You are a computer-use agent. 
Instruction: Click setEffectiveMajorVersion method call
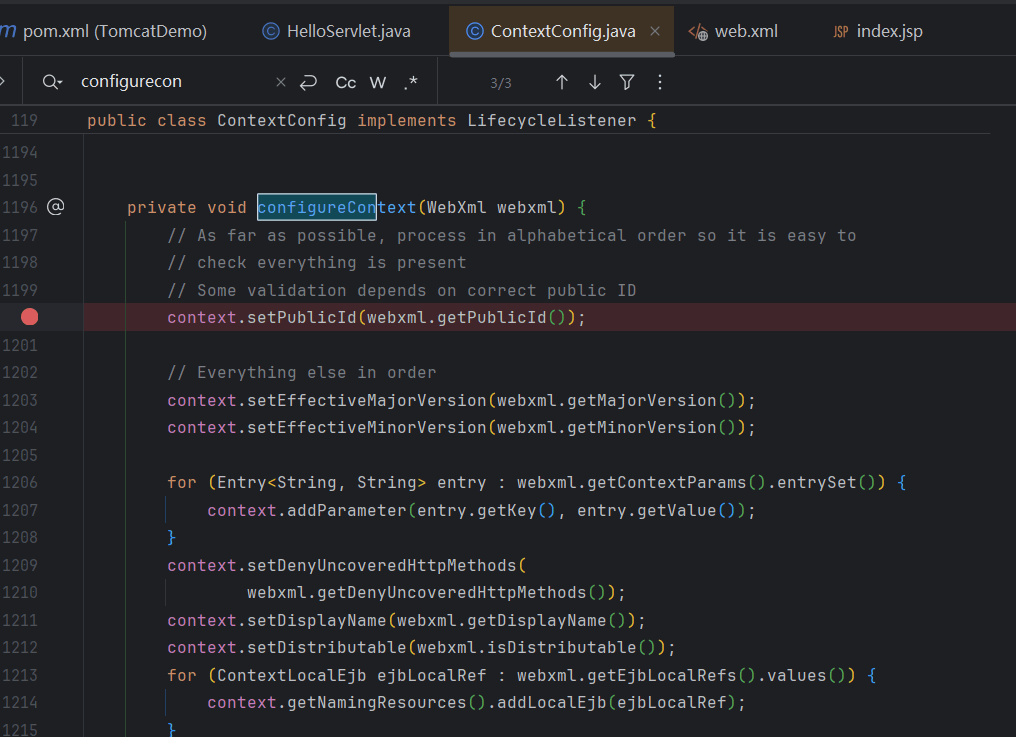[367, 401]
